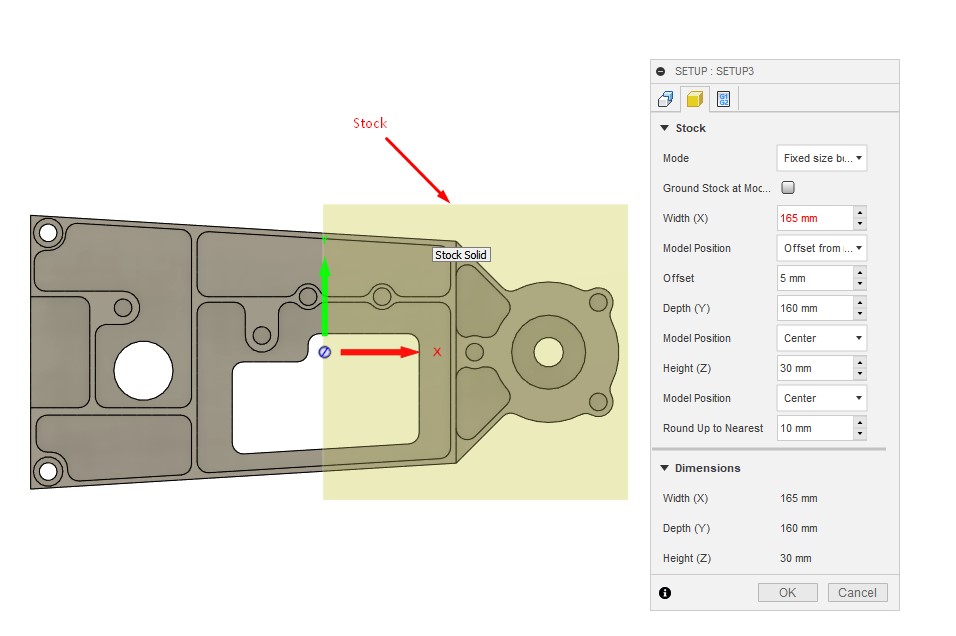Collapse the Stock section

(x=665, y=128)
